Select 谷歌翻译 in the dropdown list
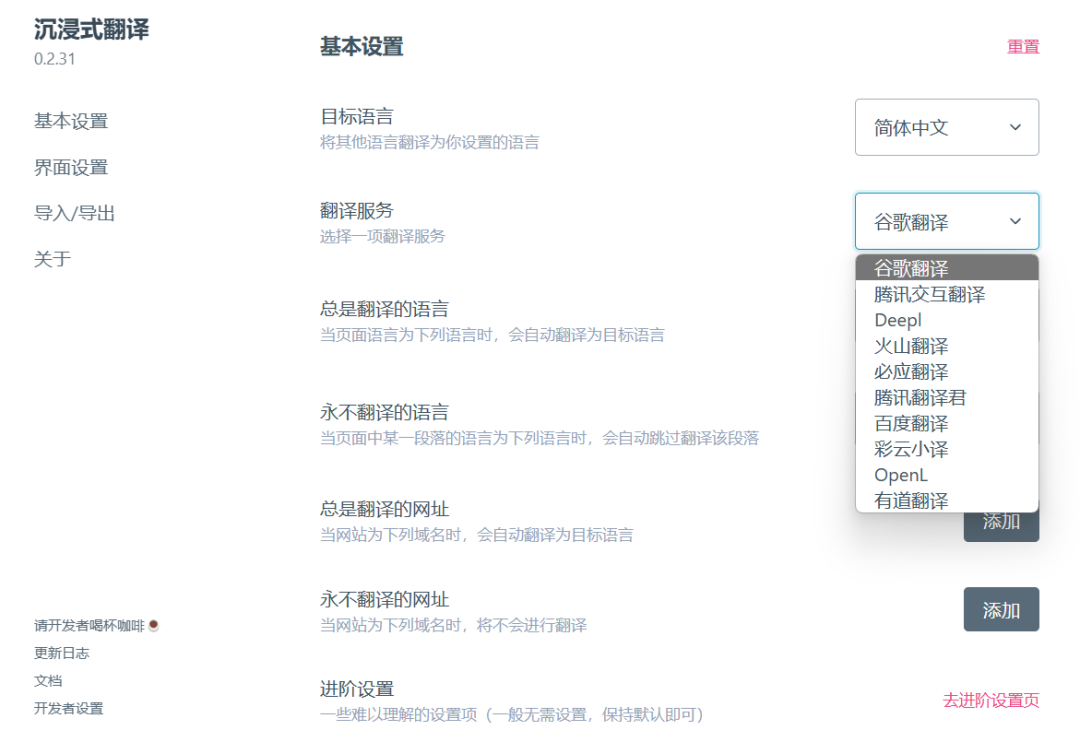This screenshot has height=742, width=1080. click(x=946, y=268)
